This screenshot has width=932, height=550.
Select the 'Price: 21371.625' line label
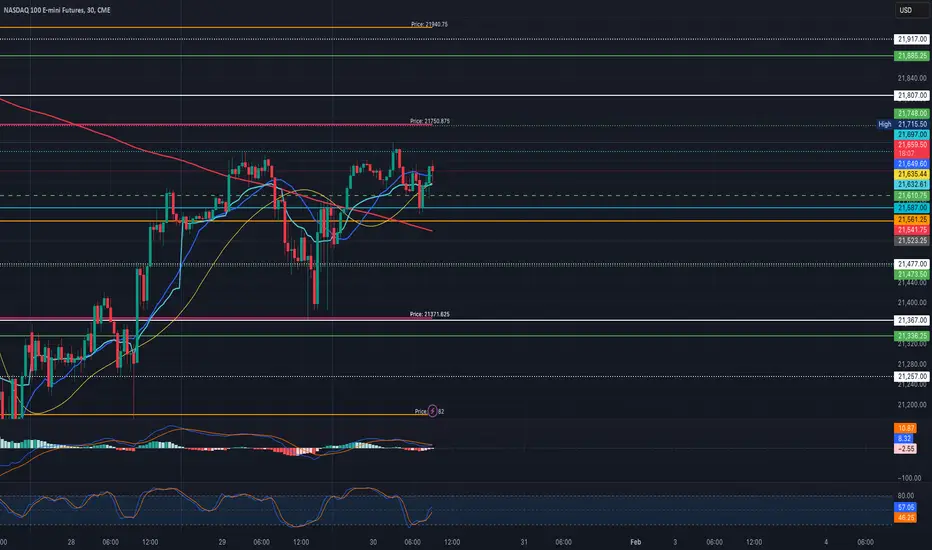click(430, 314)
